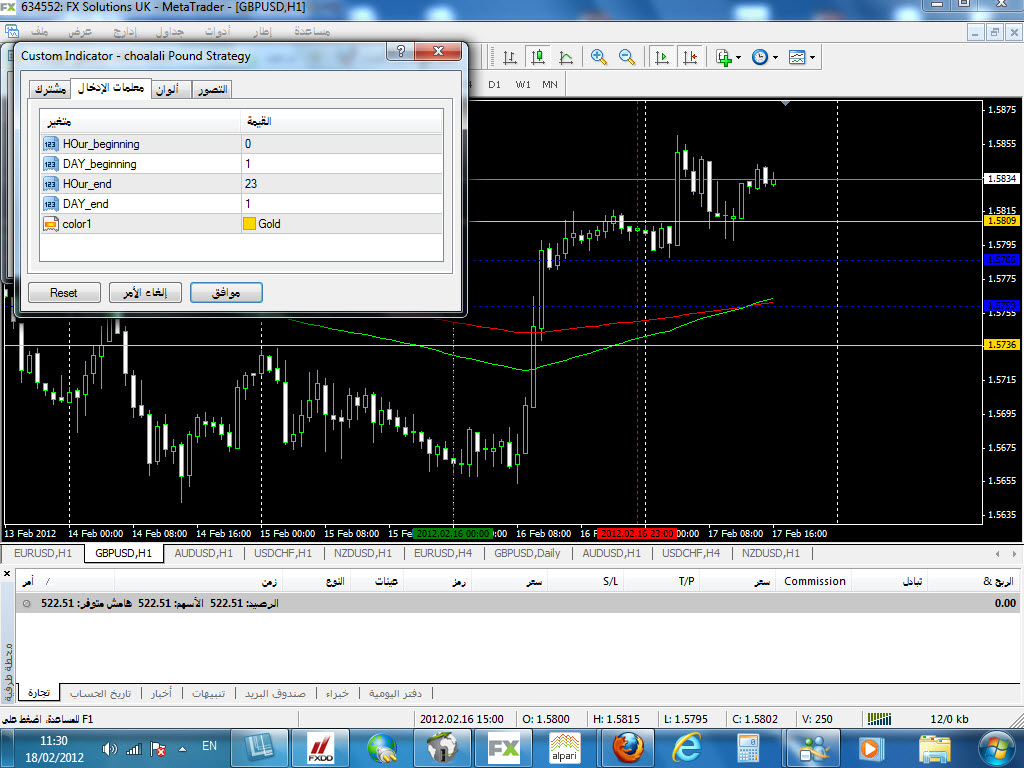Select the HOur_end value 23

tap(342, 184)
